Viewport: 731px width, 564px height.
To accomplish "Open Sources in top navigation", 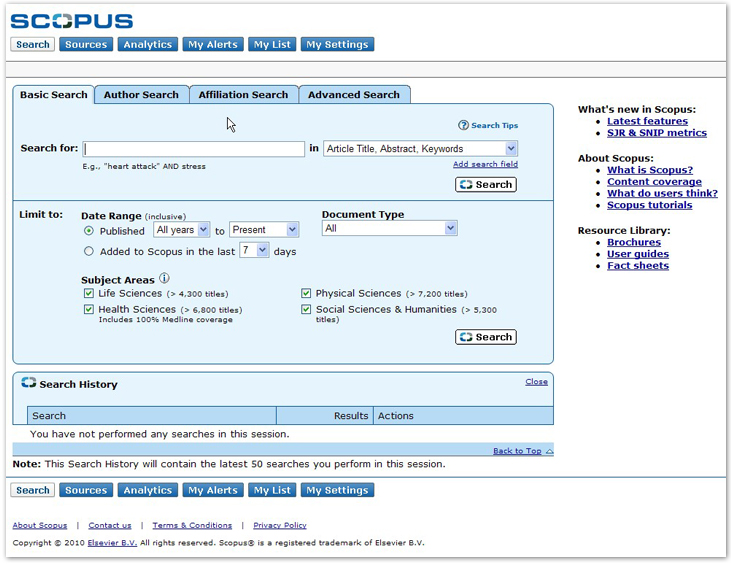I will pyautogui.click(x=86, y=44).
